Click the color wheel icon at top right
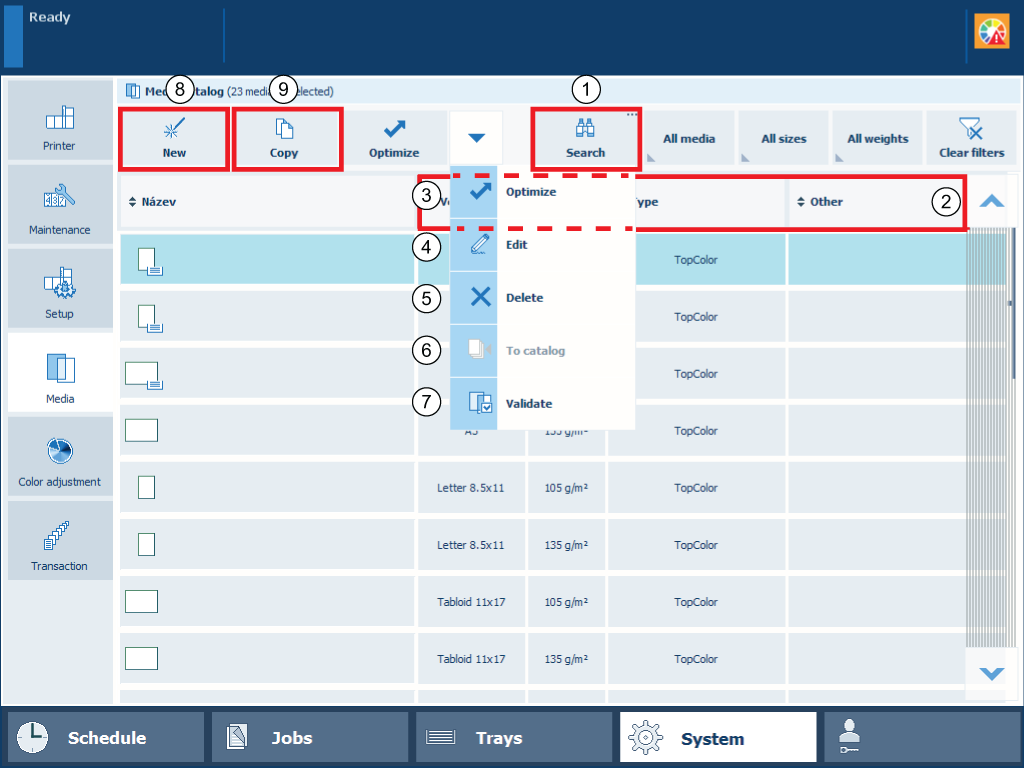 pyautogui.click(x=992, y=33)
